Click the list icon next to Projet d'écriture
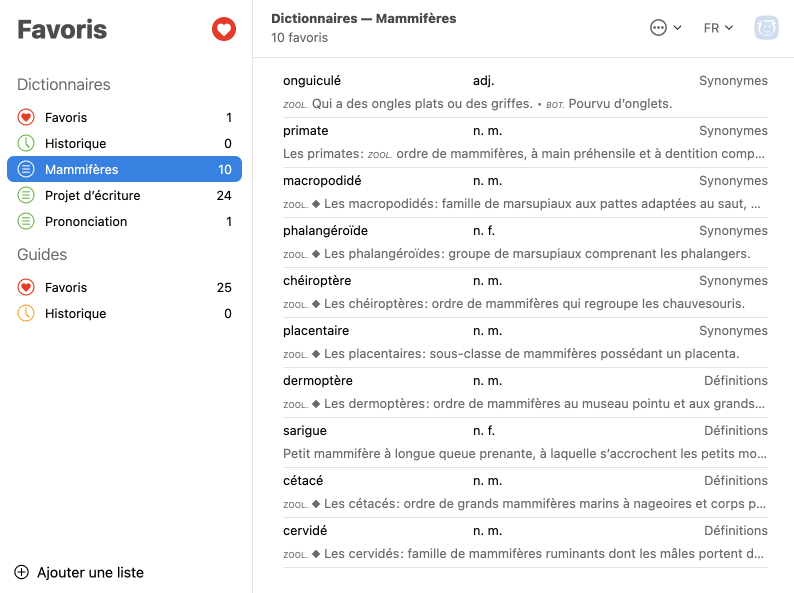 [26, 196]
